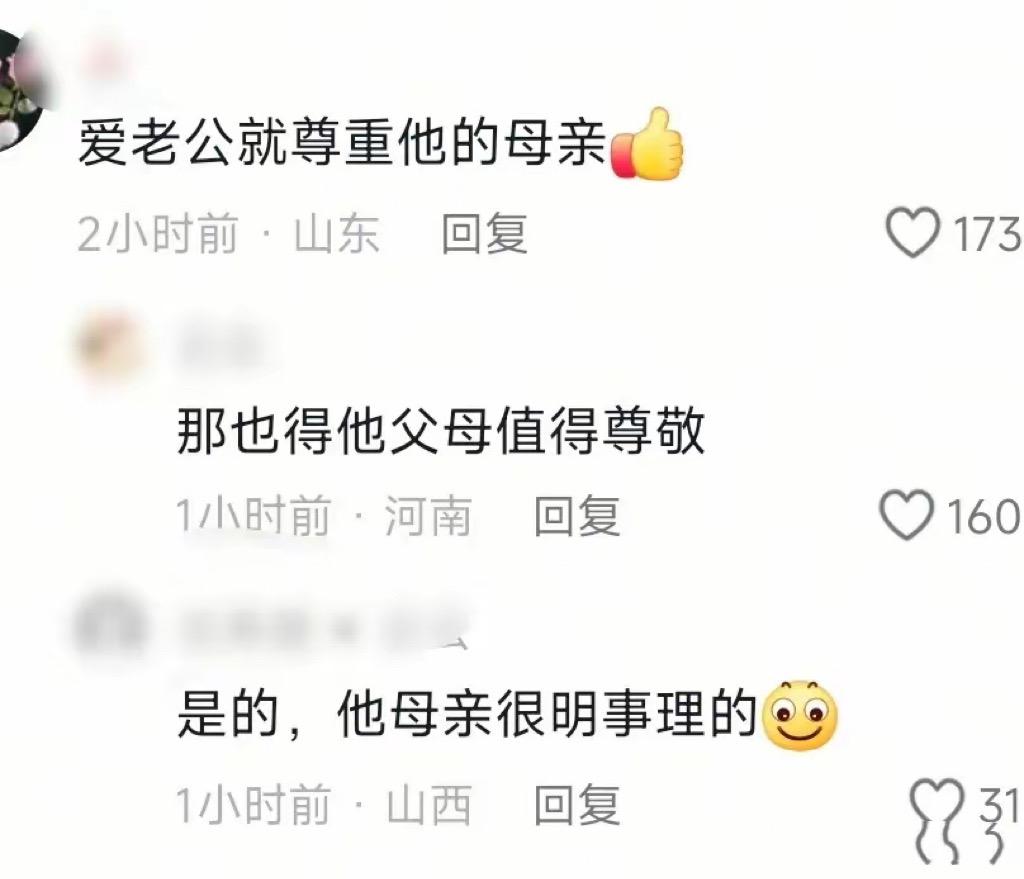The width and height of the screenshot is (1024, 879).
Task: Like the comment with 173 likes
Action: [x=912, y=232]
